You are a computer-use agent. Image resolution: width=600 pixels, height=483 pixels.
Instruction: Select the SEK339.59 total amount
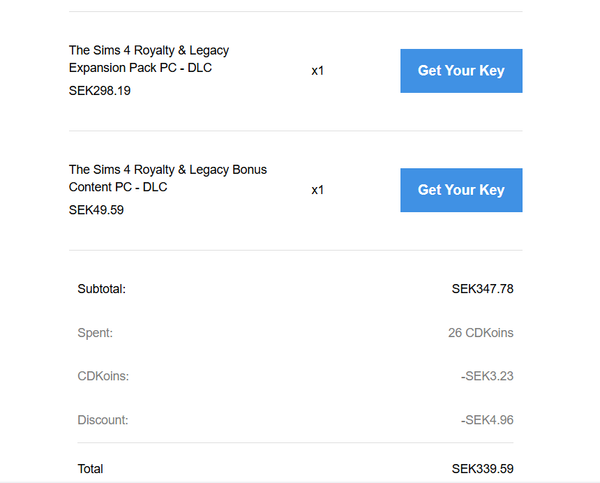click(482, 469)
